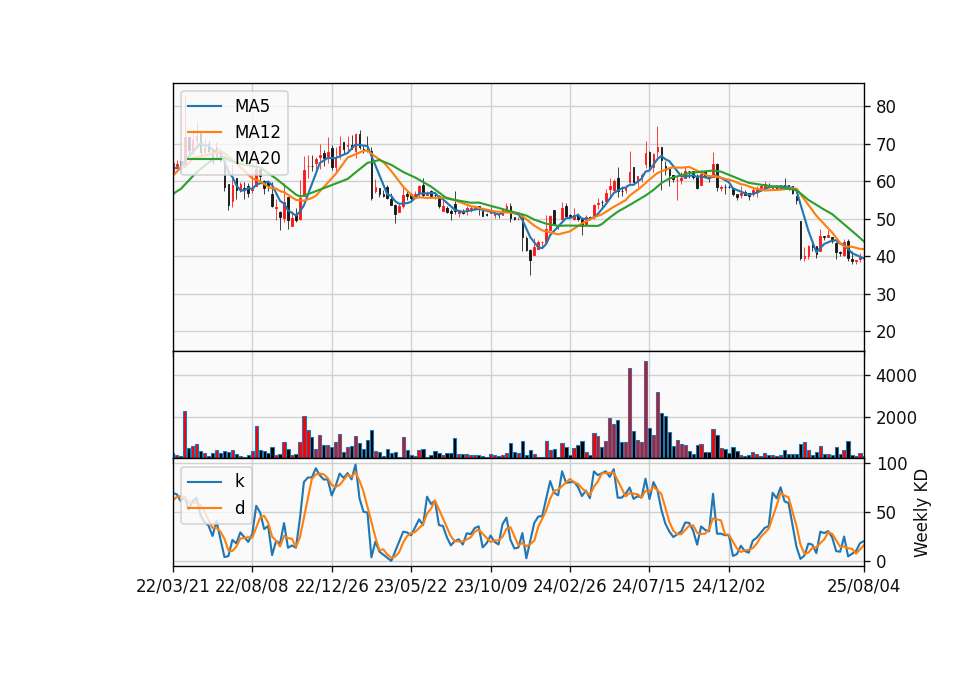This screenshot has height=690, width=960.
Task: Click the 2000 volume axis label
Action: coord(896,418)
